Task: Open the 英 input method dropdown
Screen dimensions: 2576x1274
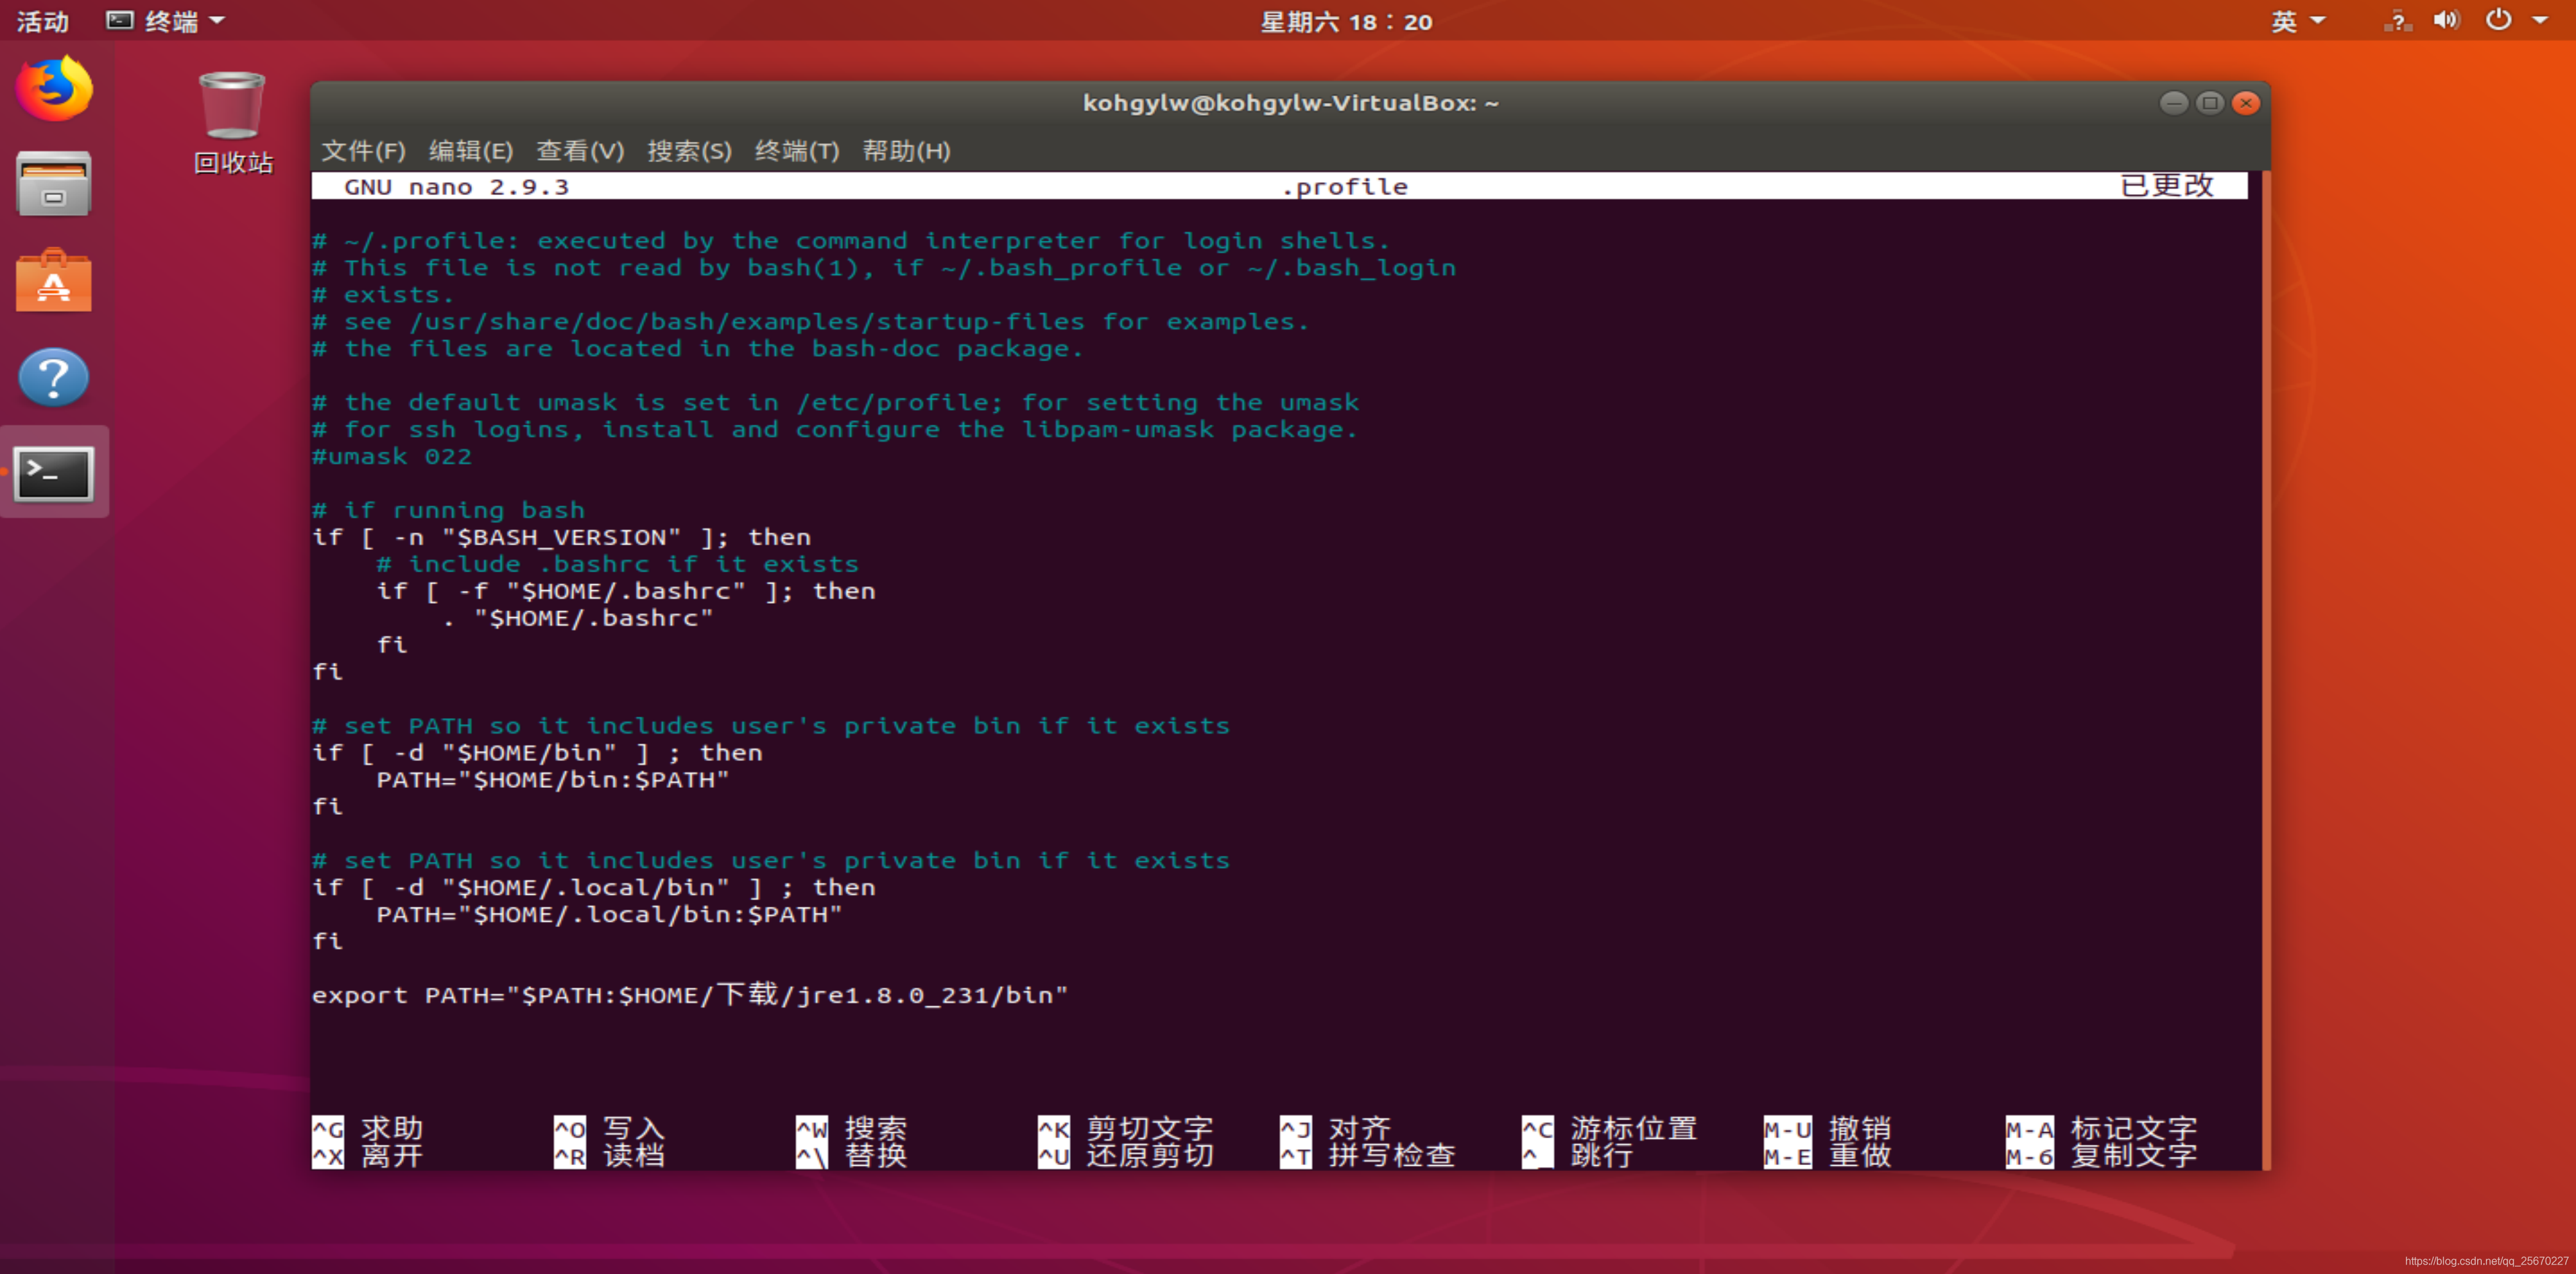Action: 2296,21
